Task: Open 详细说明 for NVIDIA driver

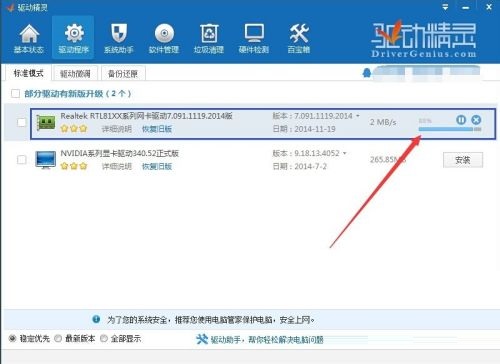Action: (x=117, y=166)
